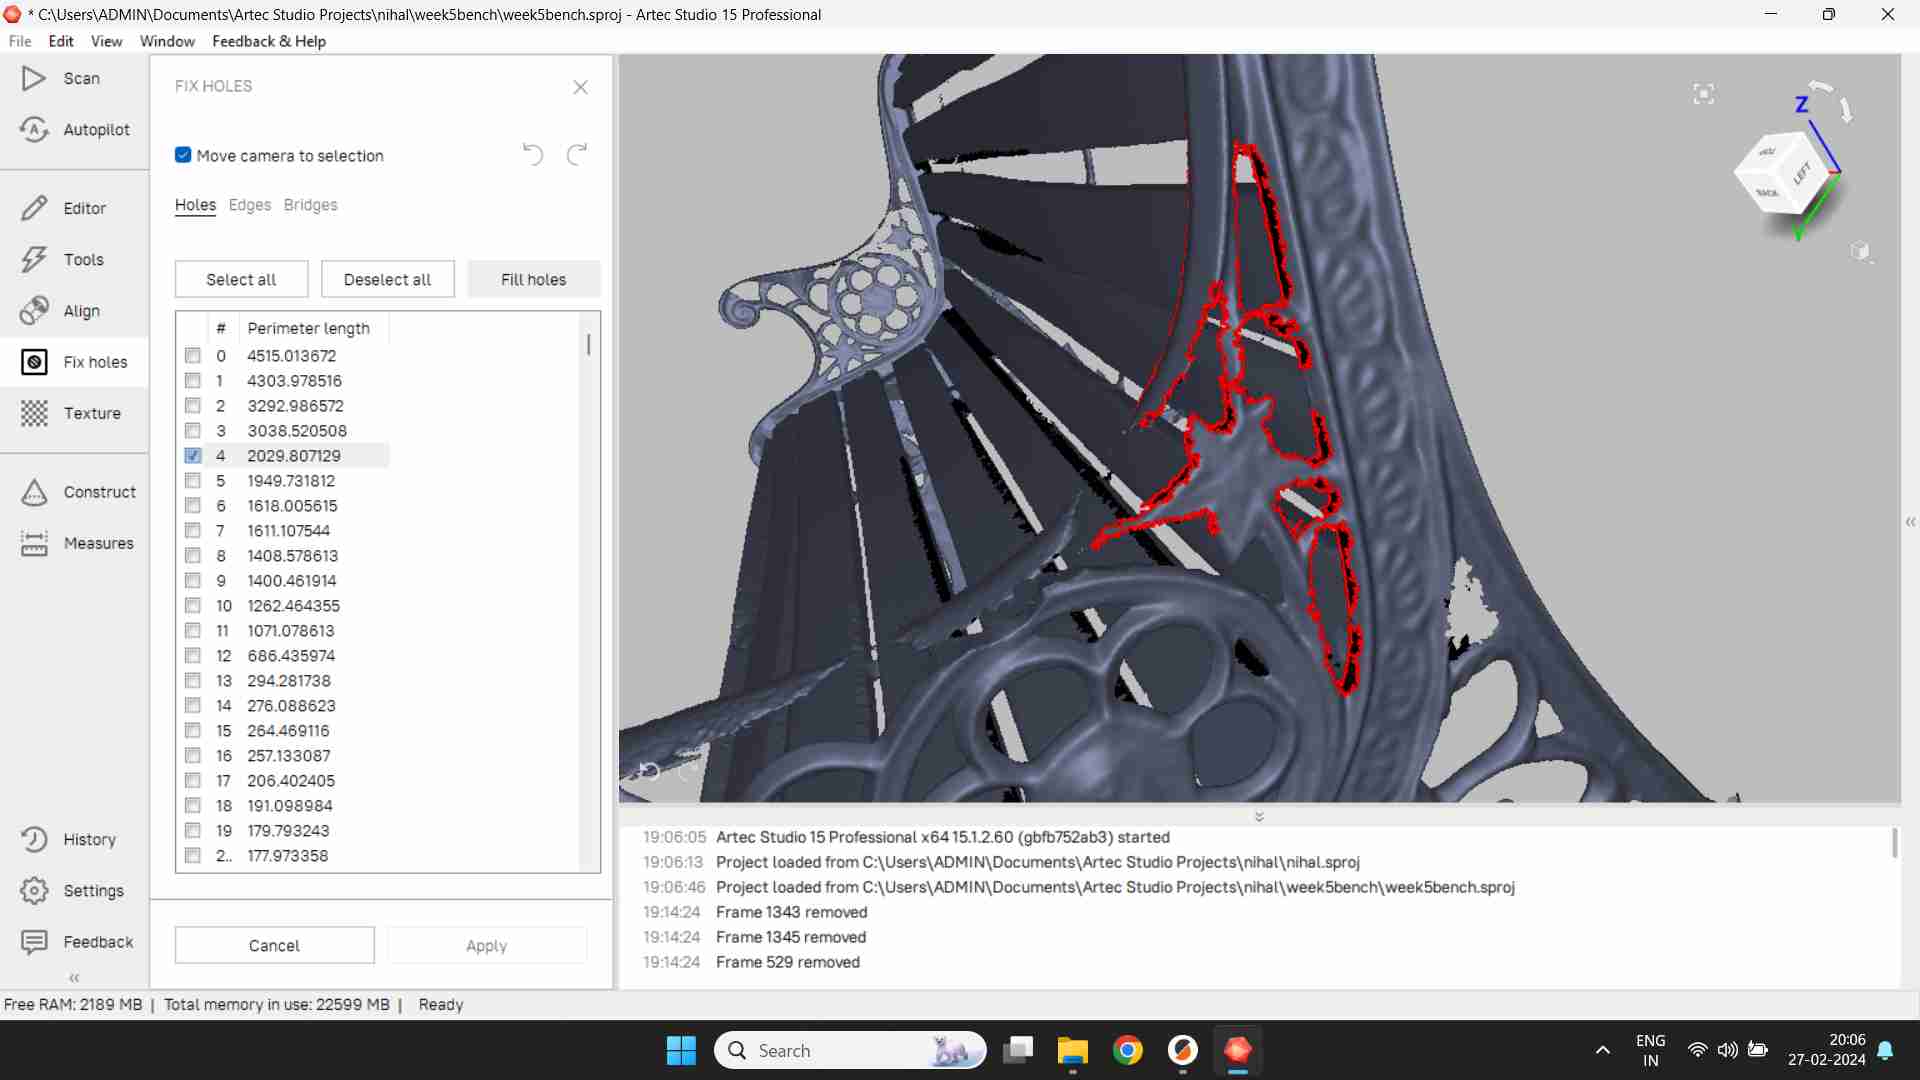The height and width of the screenshot is (1080, 1920).
Task: Collapse the log panel with down chevrons
Action: [x=1259, y=817]
